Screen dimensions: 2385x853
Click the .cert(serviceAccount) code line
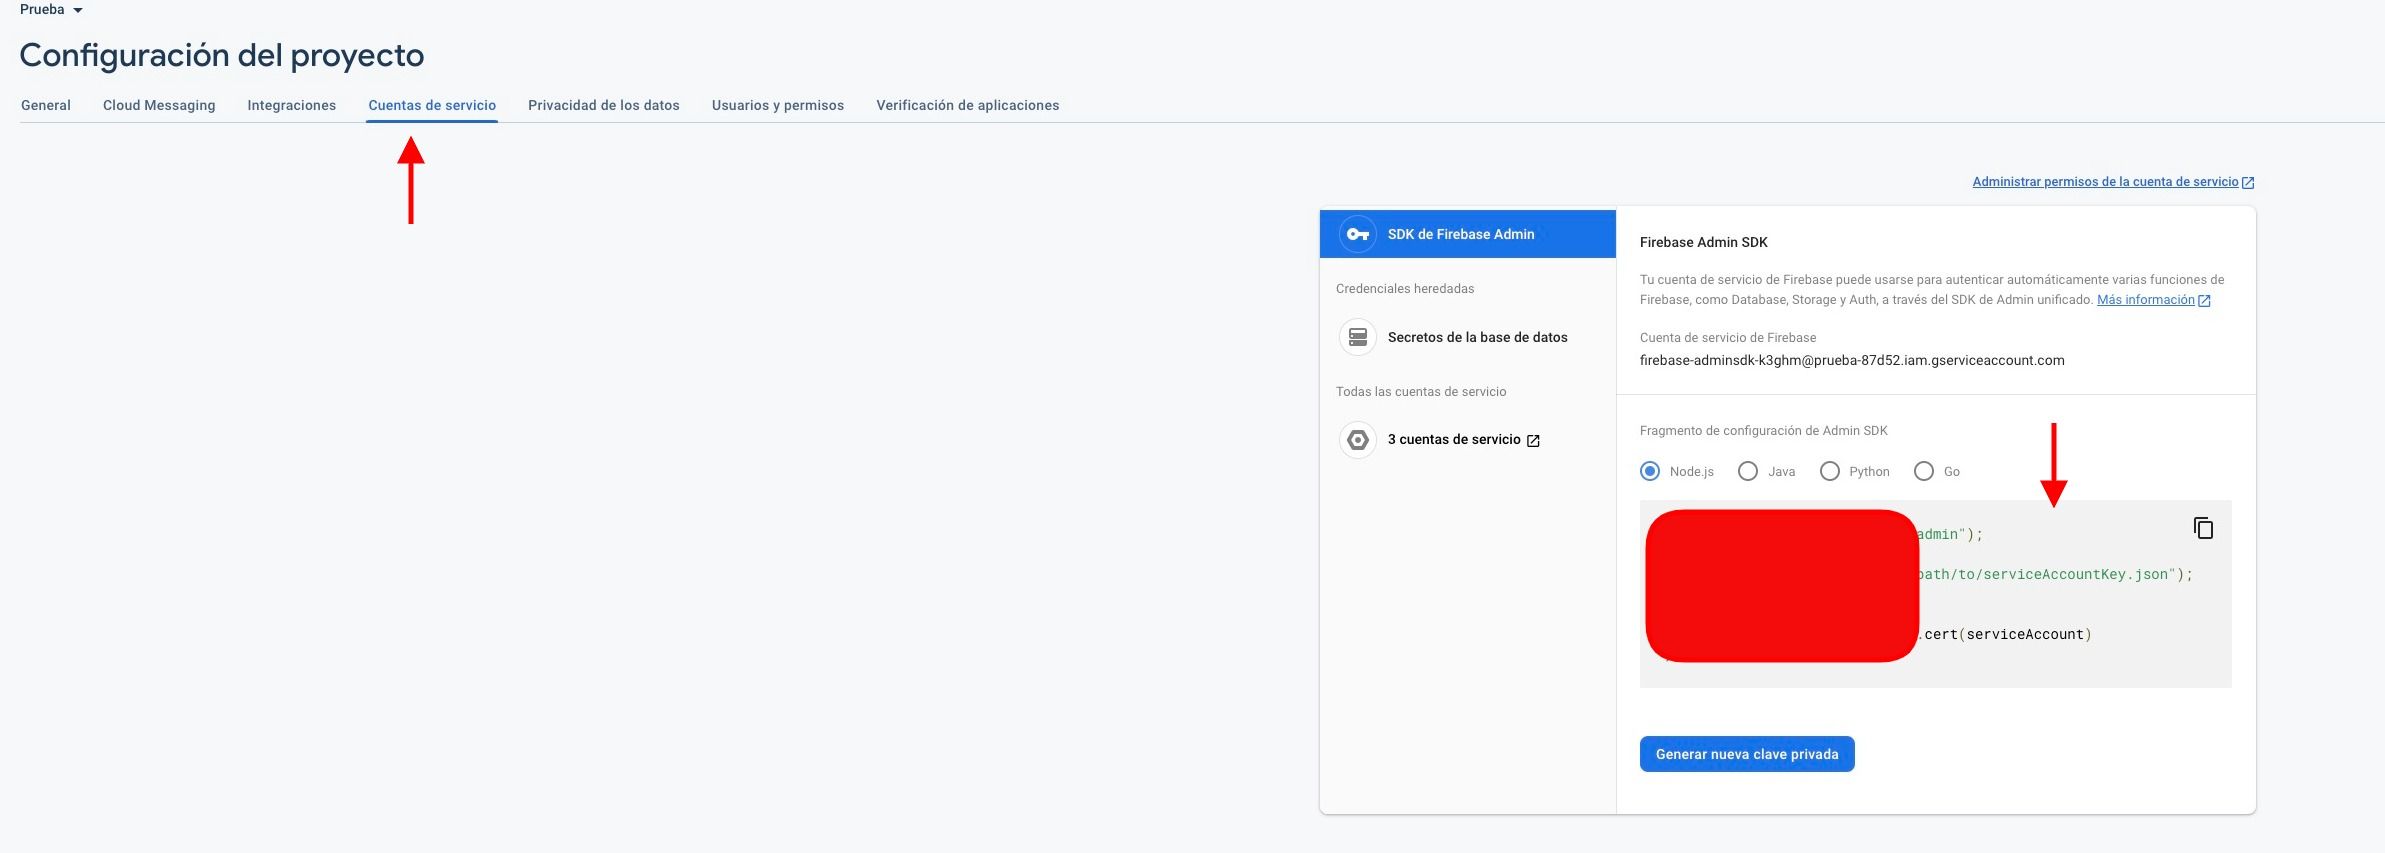click(x=2005, y=634)
